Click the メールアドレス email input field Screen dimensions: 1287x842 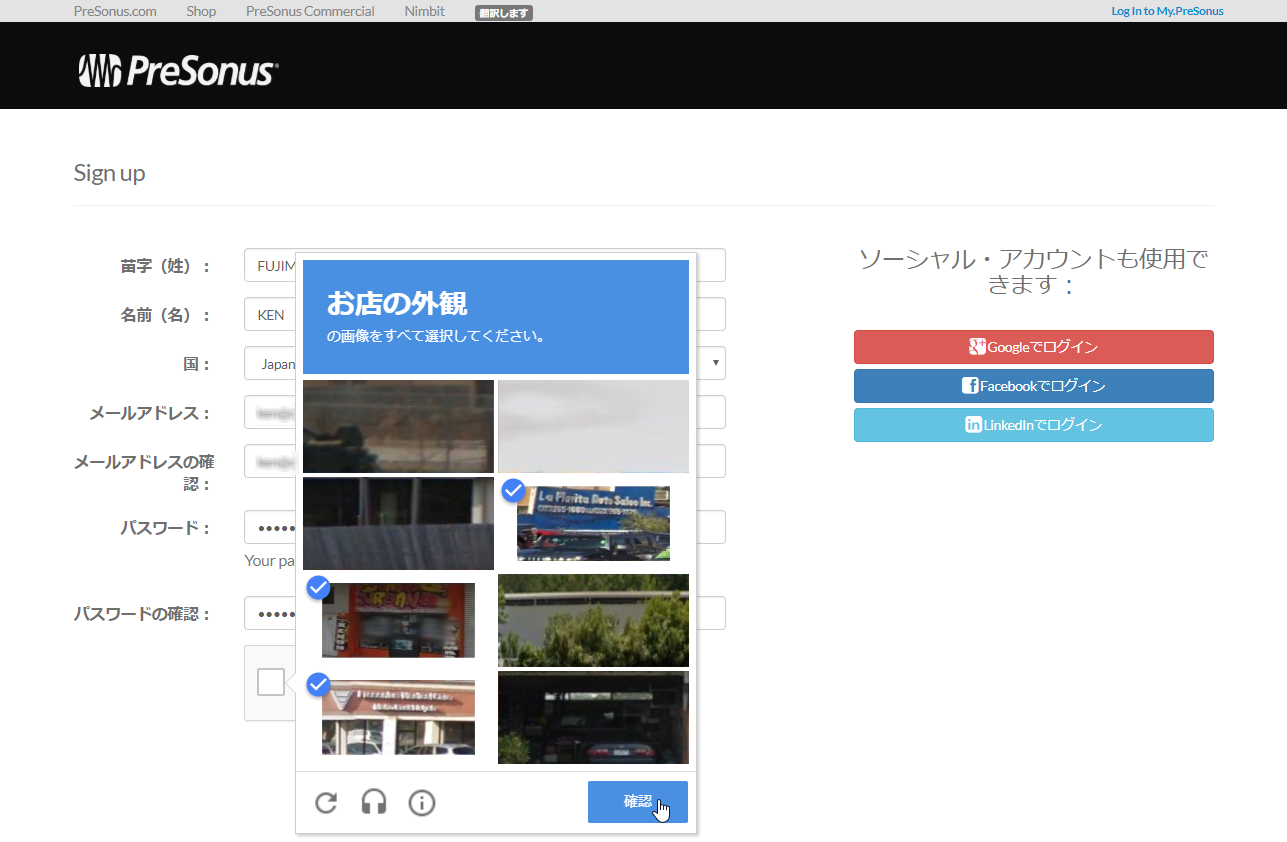coord(485,412)
